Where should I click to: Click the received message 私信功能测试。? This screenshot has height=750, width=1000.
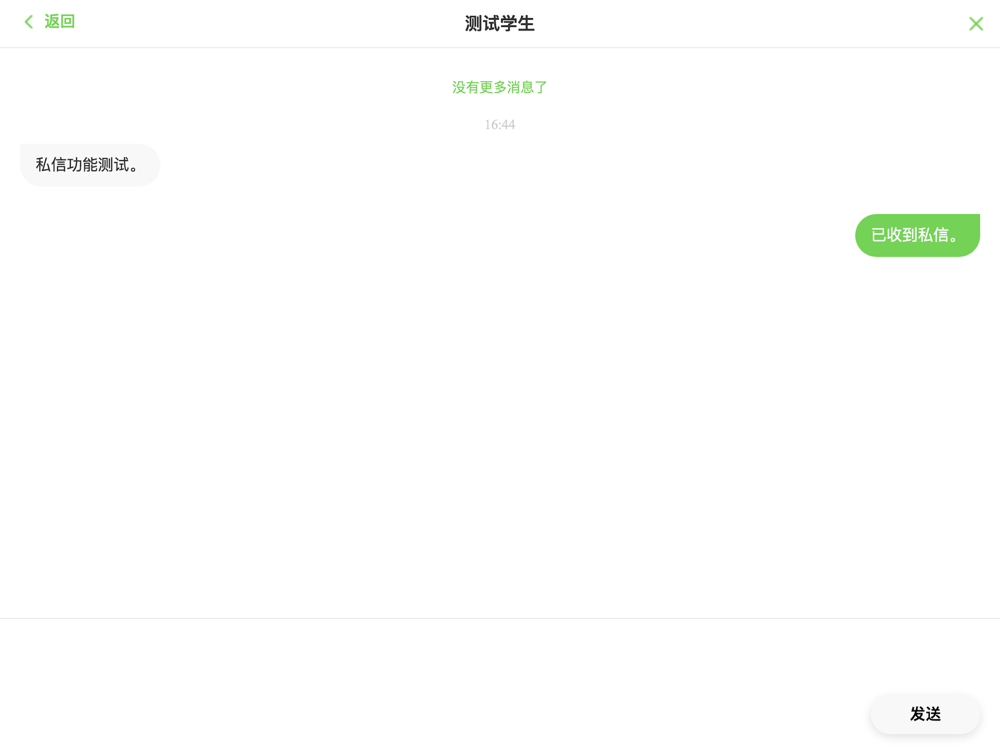point(87,165)
